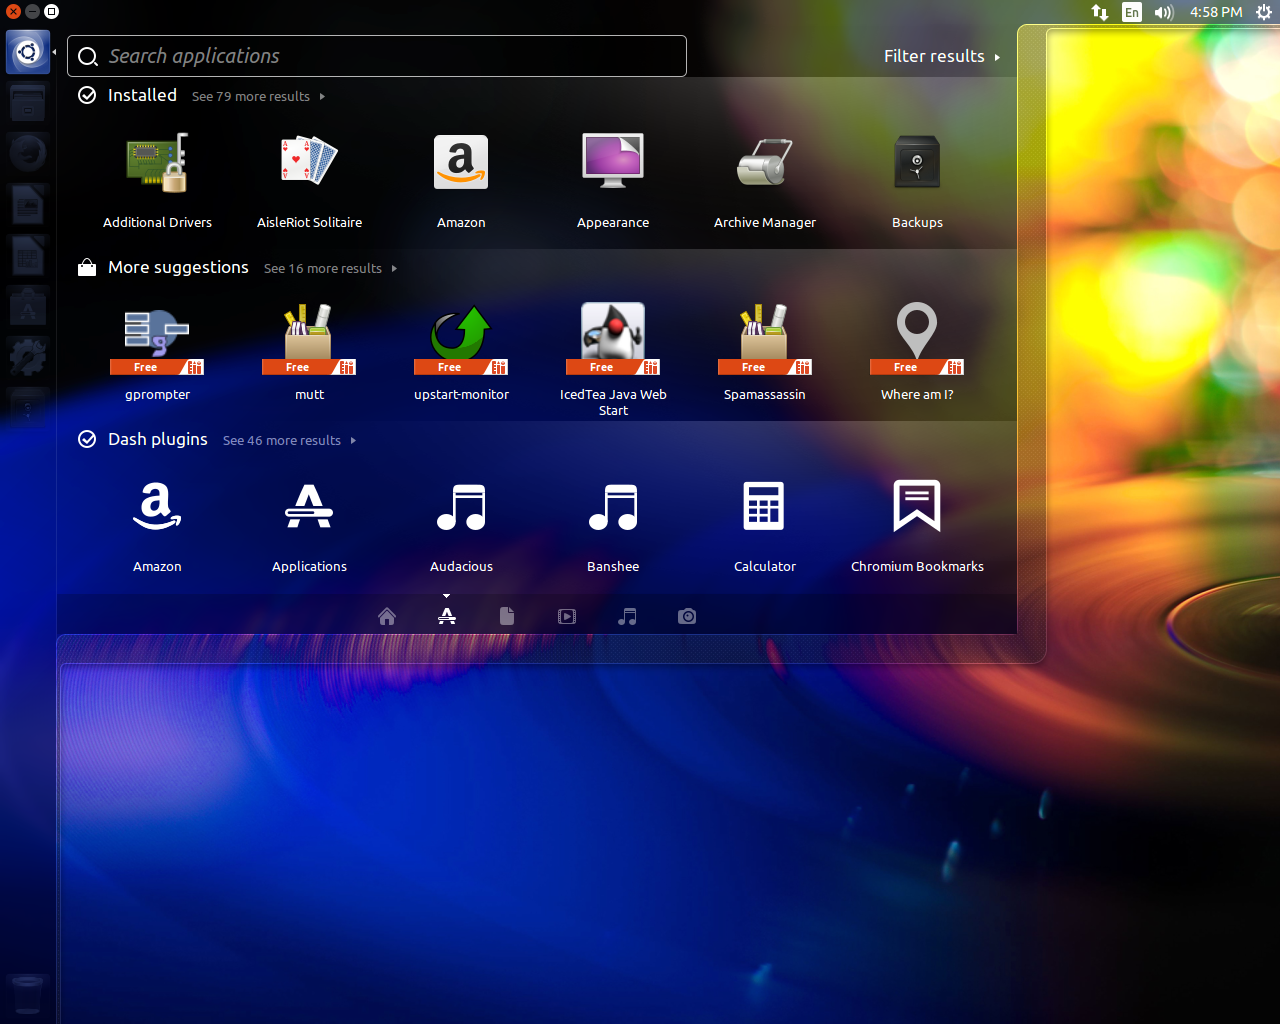Switch to the Music lens
Viewport: 1280px width, 1024px height.
tap(627, 616)
